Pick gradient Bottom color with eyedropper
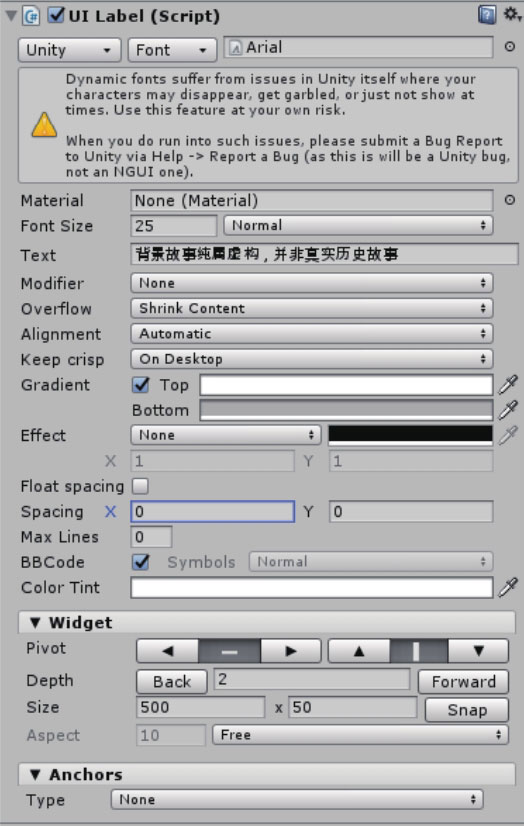This screenshot has width=524, height=826. click(x=508, y=410)
